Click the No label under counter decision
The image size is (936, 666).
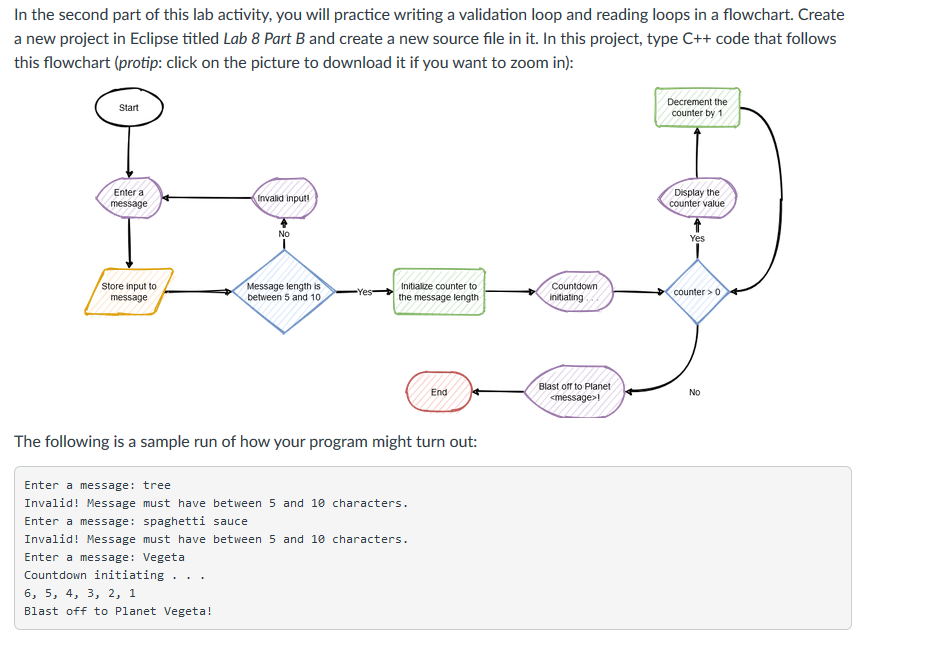[x=693, y=393]
